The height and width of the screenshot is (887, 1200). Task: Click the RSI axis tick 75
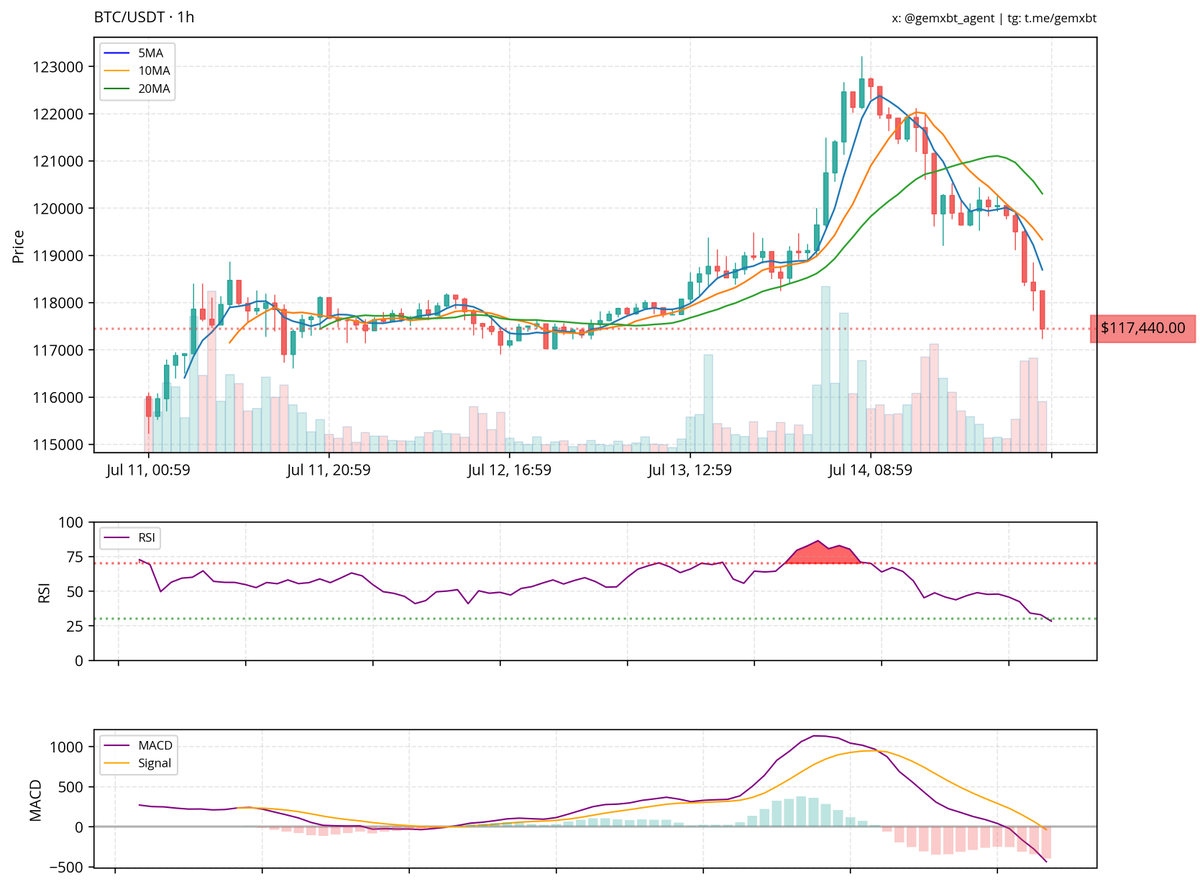click(77, 557)
